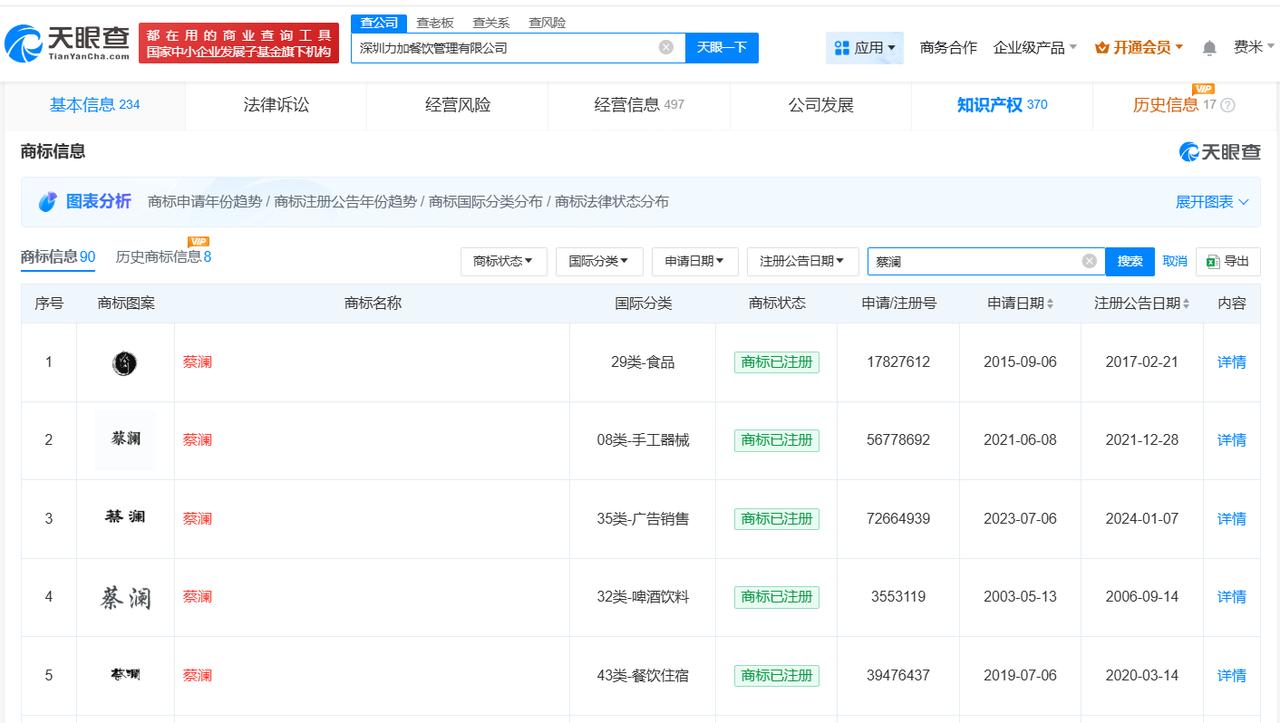Viewport: 1280px width, 723px height.
Task: Click the TianYanCha logo at top left
Action: (x=67, y=42)
